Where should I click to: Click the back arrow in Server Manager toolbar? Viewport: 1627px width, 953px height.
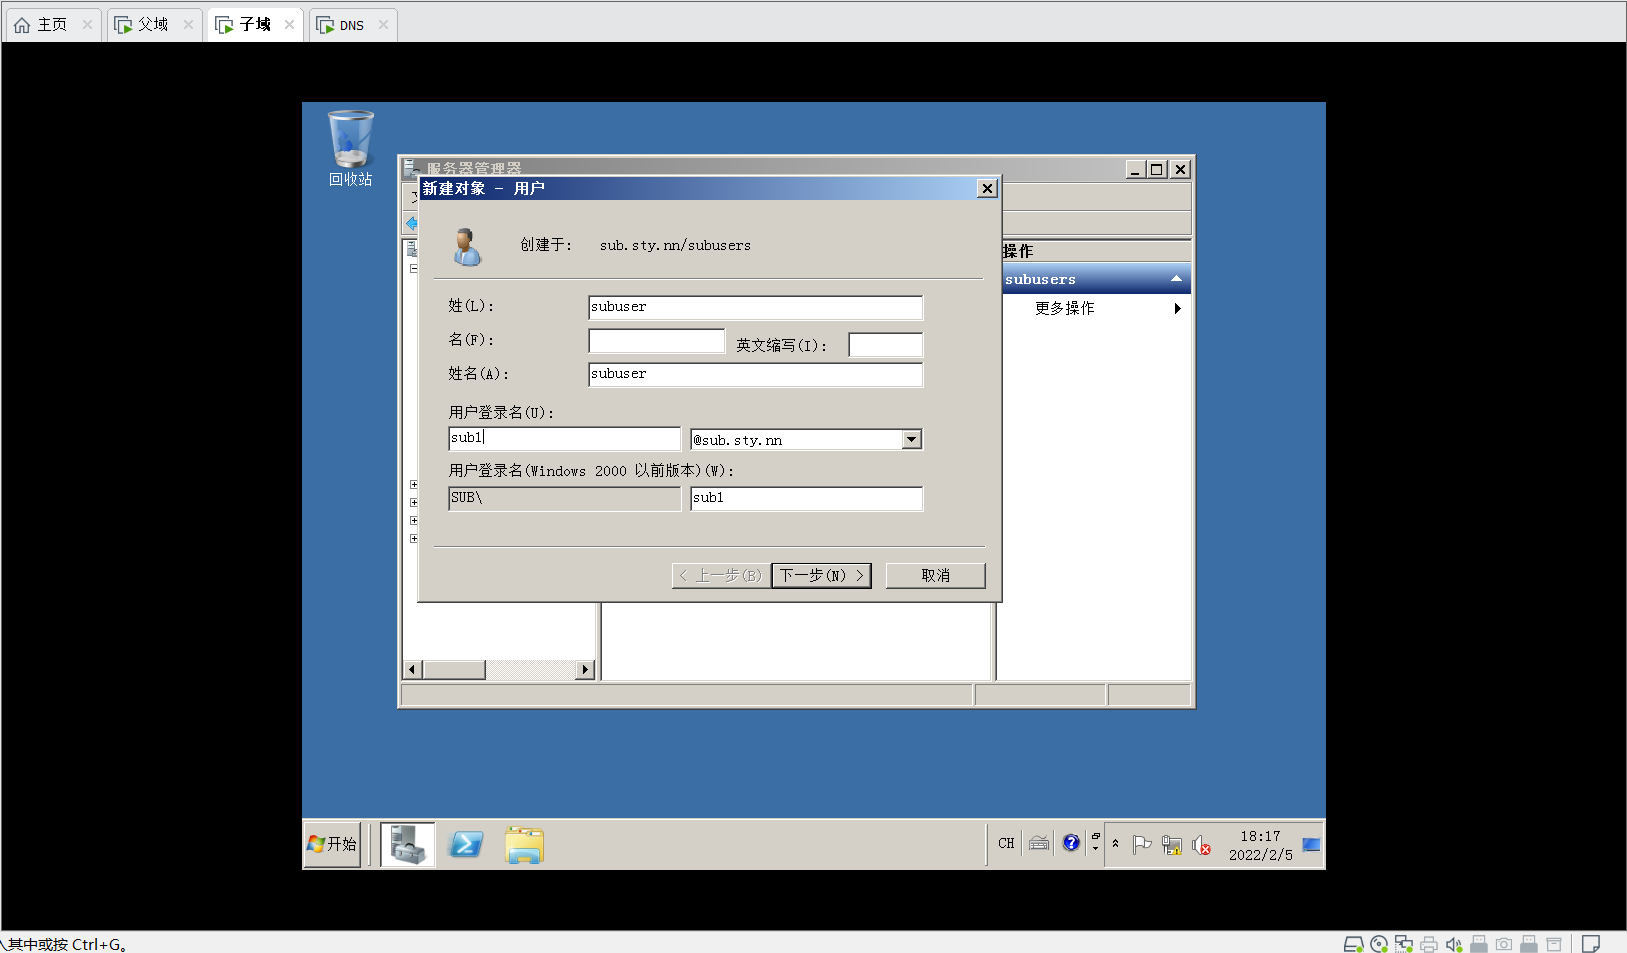[411, 223]
